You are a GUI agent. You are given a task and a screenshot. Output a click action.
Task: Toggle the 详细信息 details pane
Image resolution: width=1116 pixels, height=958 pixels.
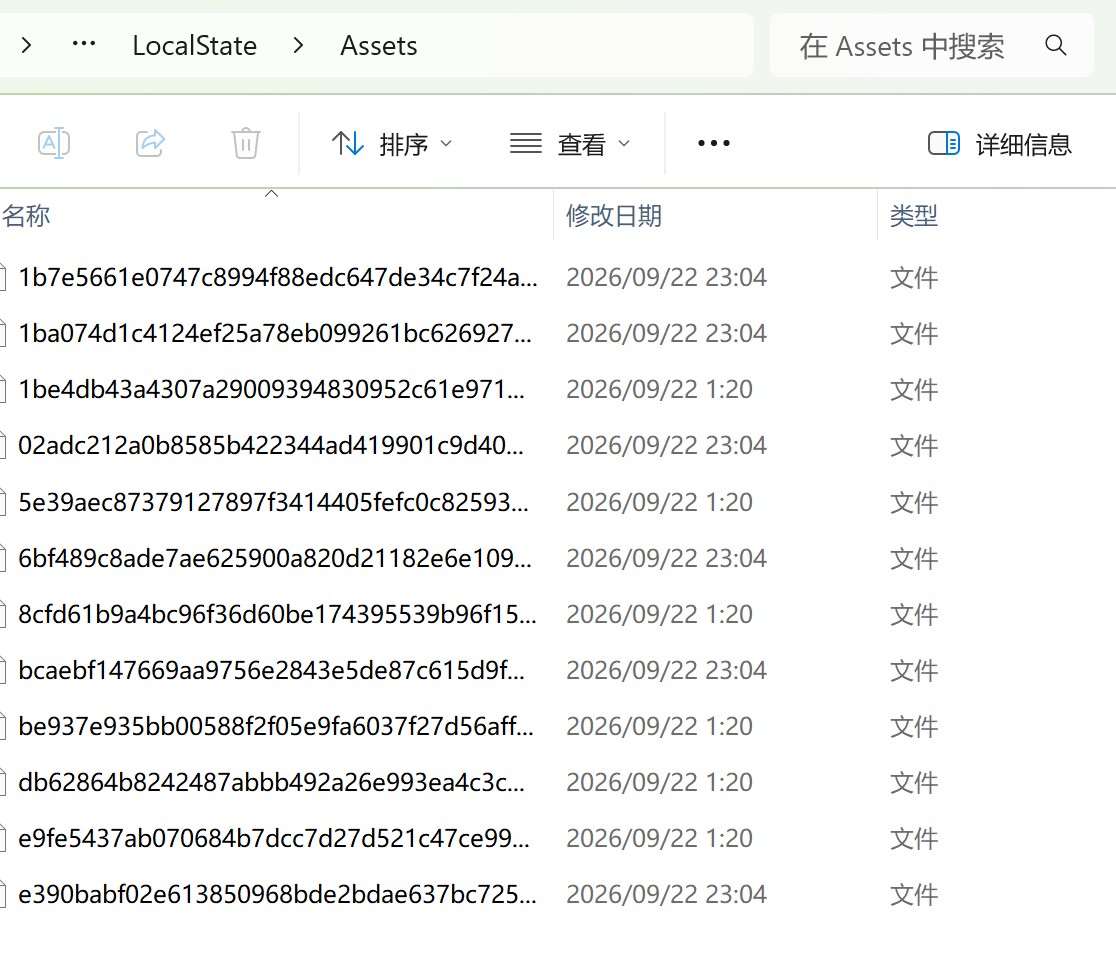[x=999, y=144]
